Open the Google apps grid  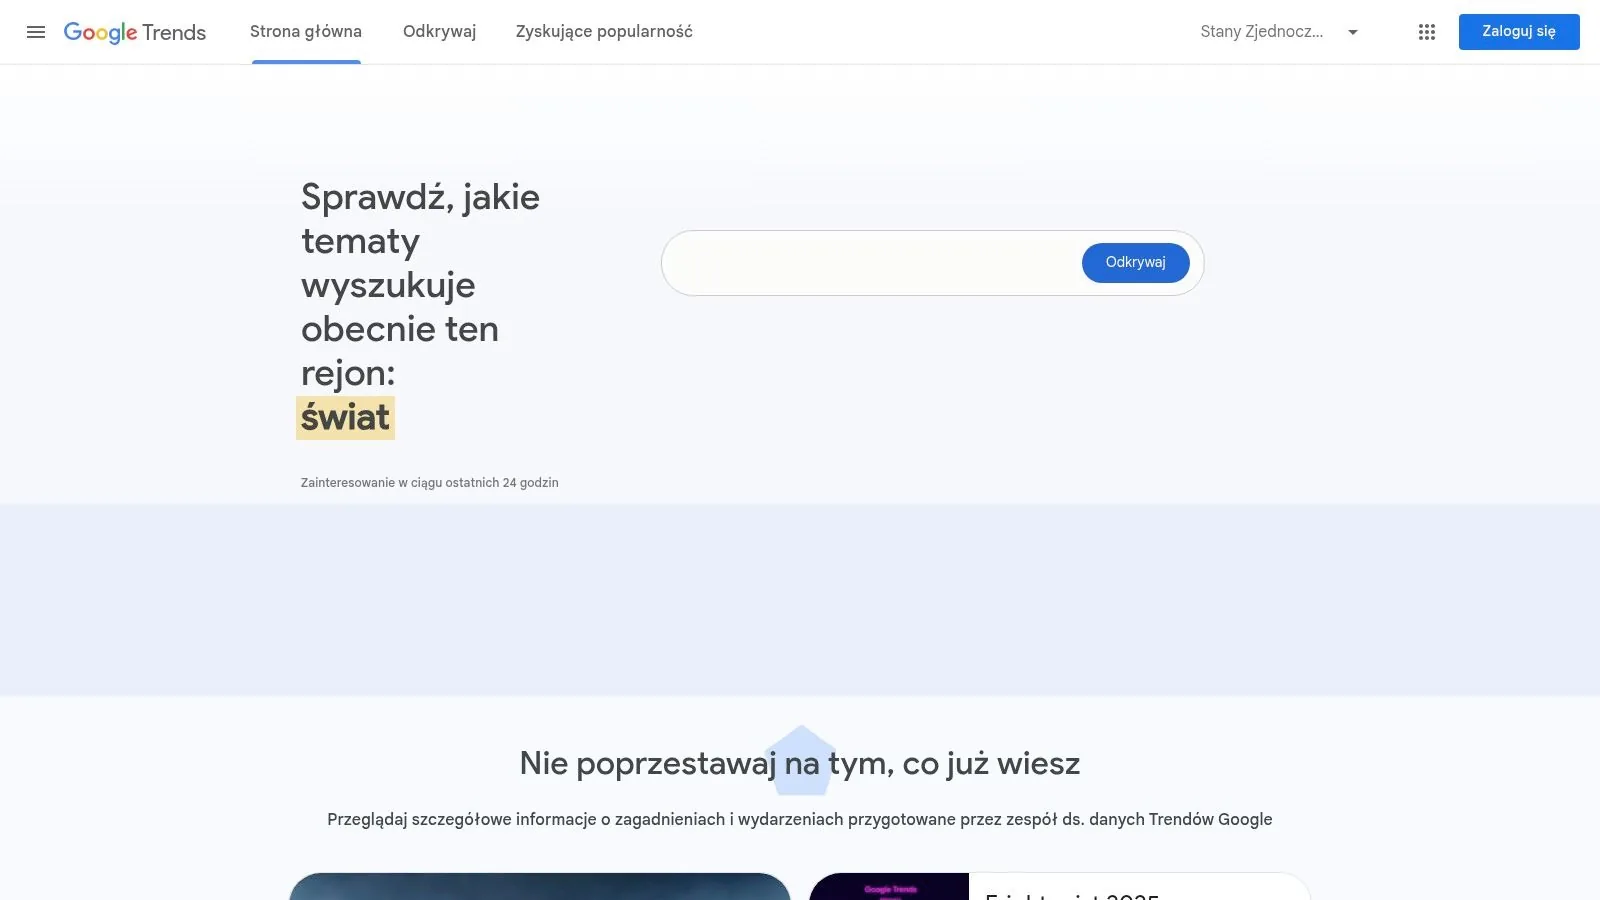[x=1427, y=32]
